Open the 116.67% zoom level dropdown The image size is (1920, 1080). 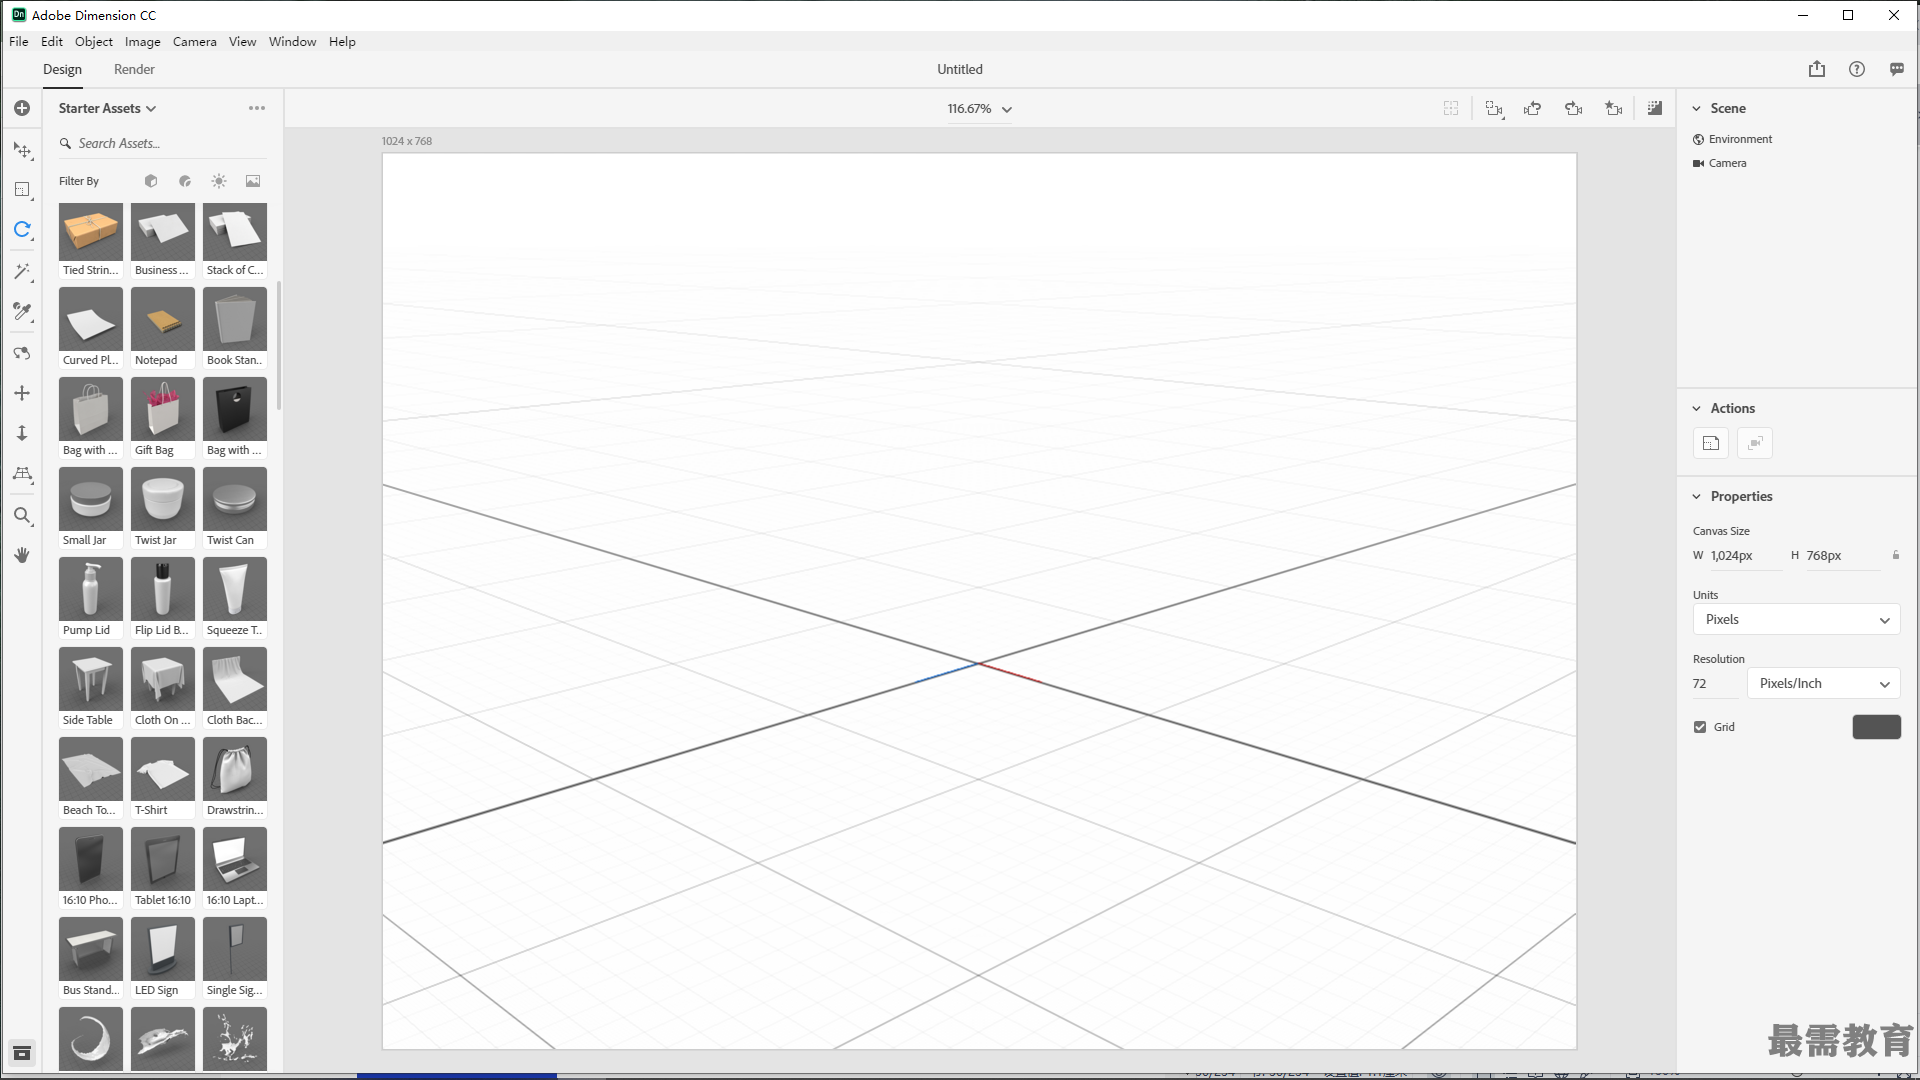(x=980, y=109)
